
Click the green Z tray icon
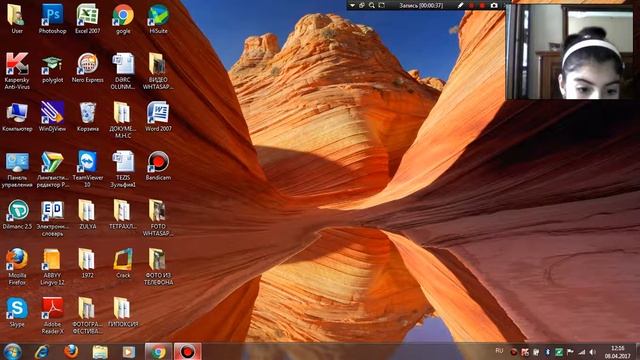(559, 352)
